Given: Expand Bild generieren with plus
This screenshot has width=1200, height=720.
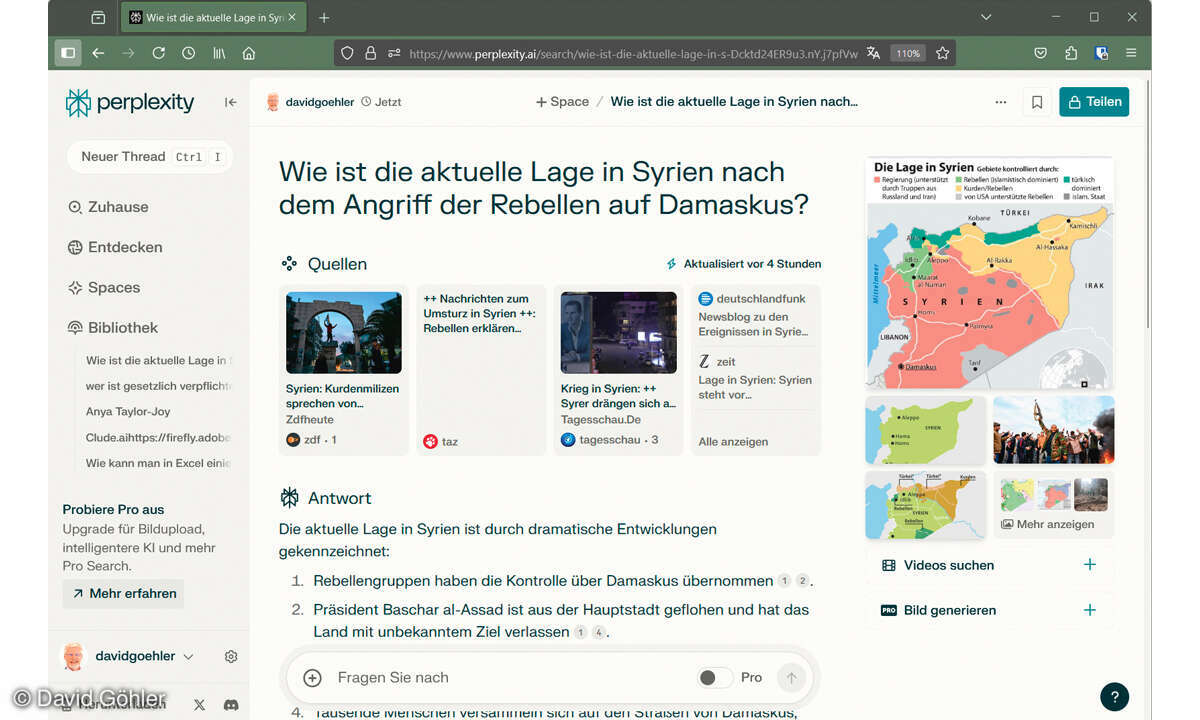Looking at the screenshot, I should pyautogui.click(x=1090, y=610).
